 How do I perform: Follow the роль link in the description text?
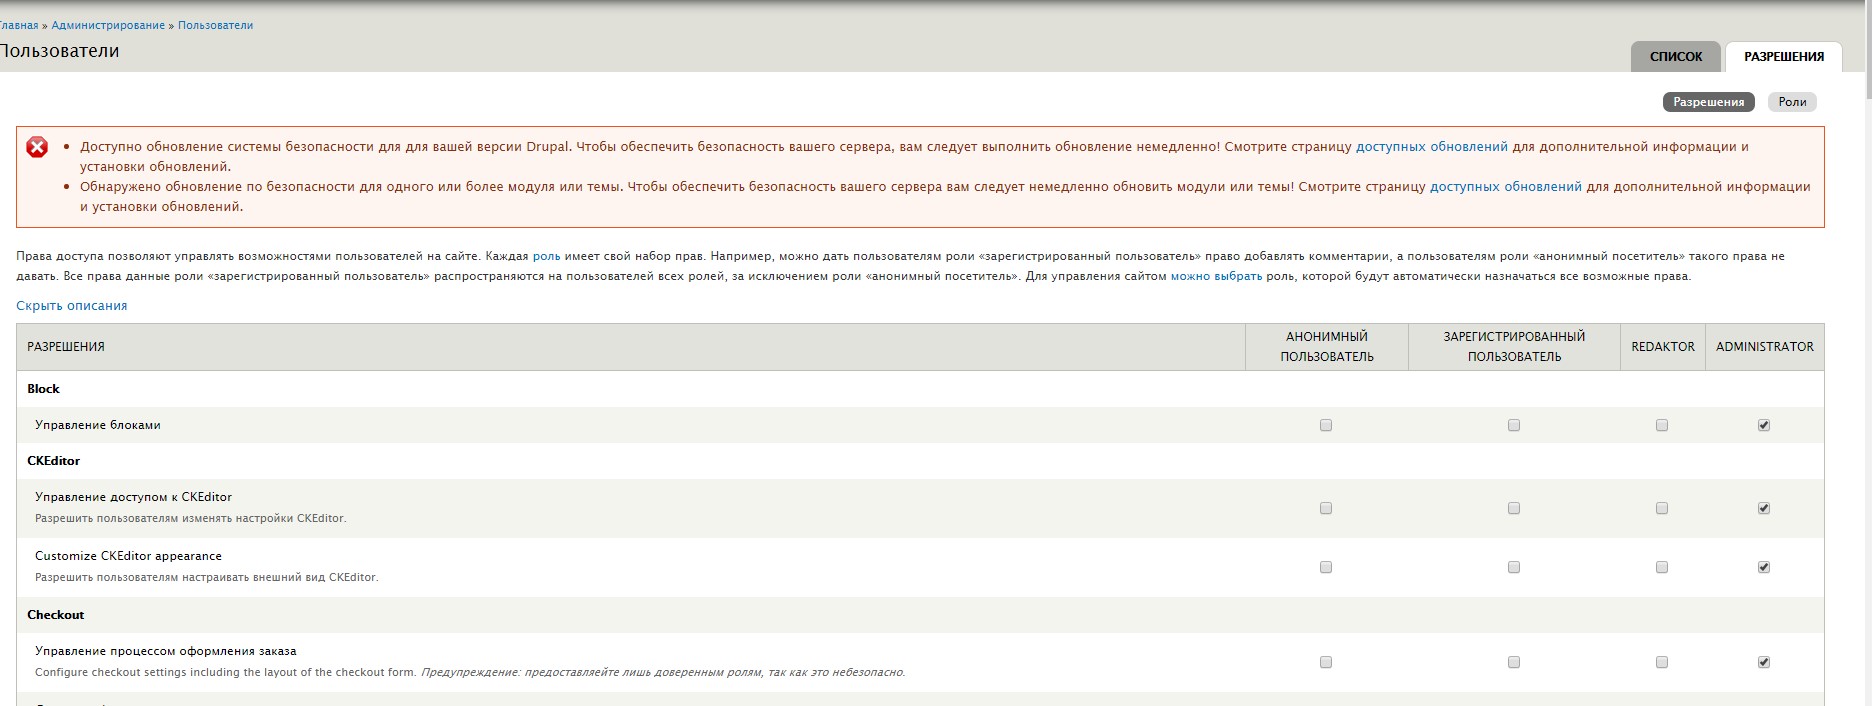[x=546, y=257]
